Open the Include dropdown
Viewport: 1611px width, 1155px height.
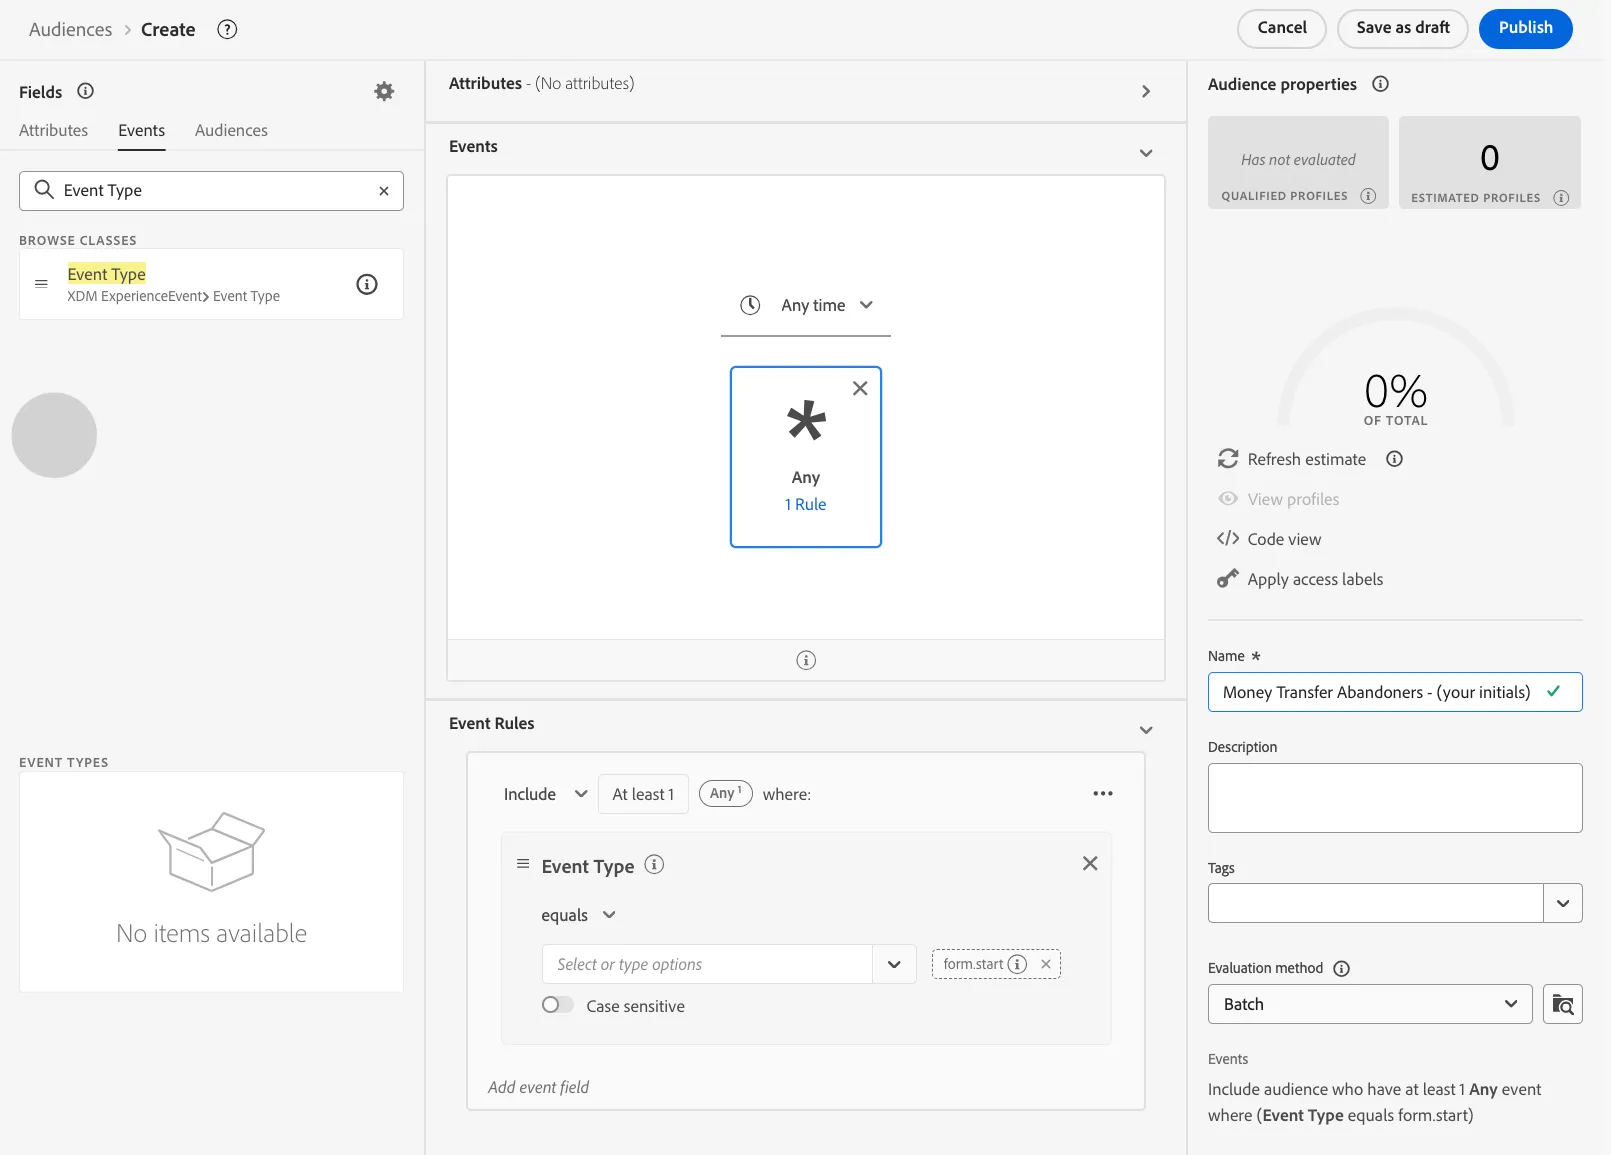click(545, 794)
